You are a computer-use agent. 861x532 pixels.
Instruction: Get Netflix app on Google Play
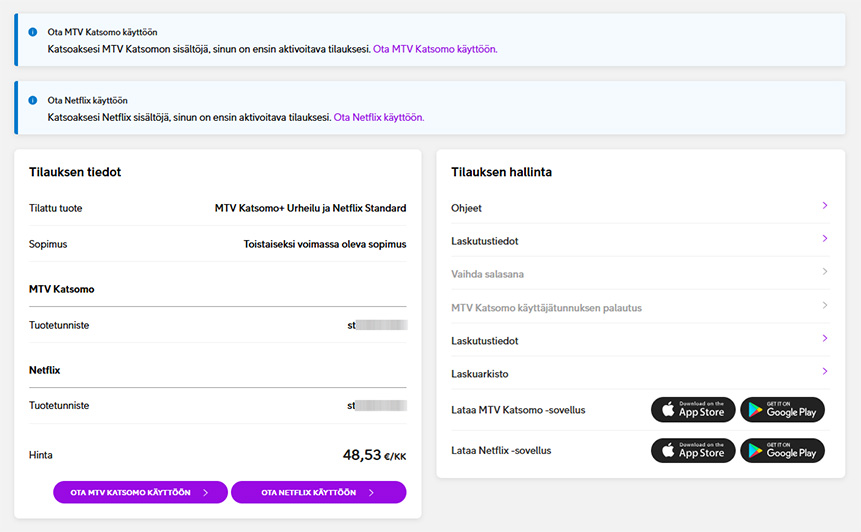coord(782,451)
